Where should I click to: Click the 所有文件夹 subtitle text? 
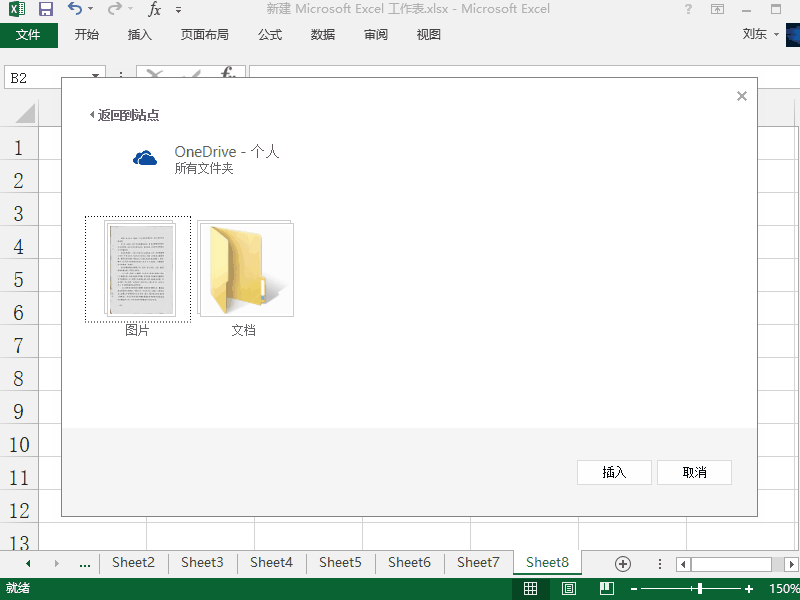click(204, 168)
